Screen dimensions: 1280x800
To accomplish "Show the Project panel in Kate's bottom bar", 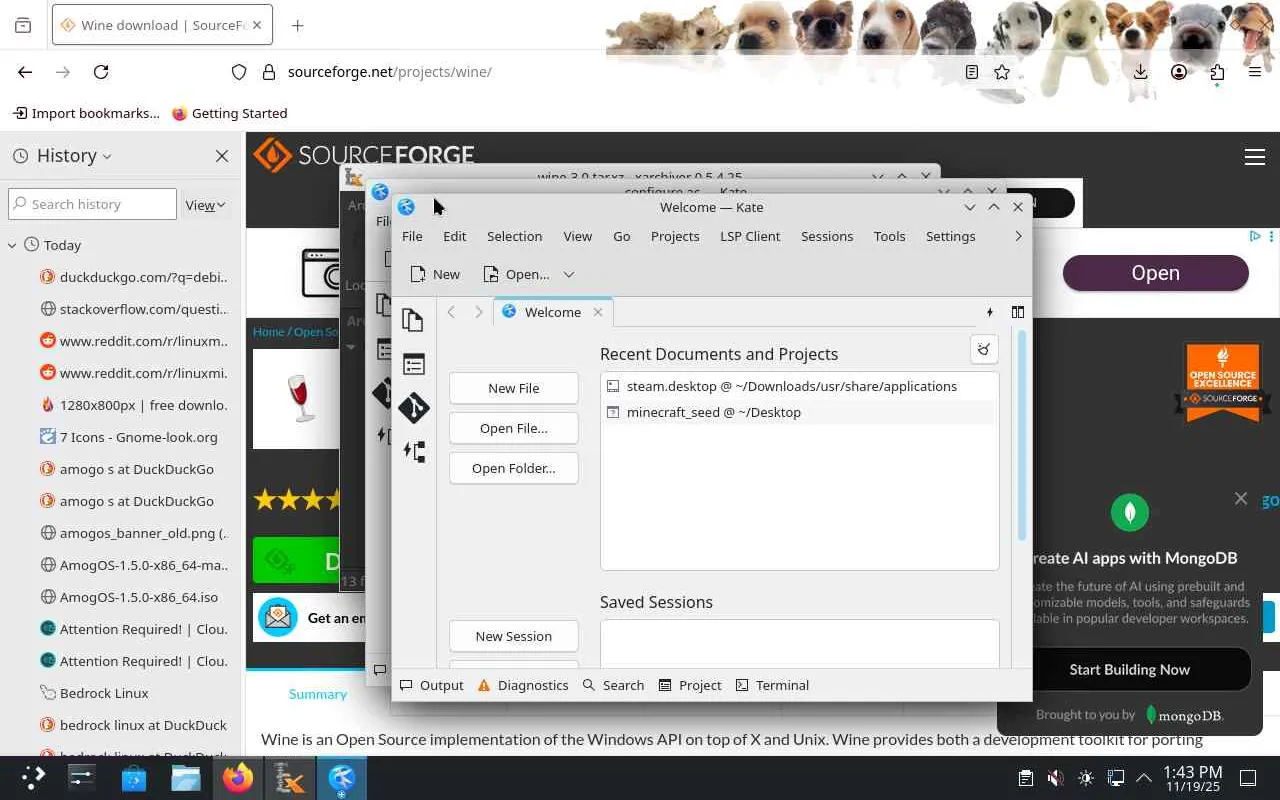I will tap(690, 685).
